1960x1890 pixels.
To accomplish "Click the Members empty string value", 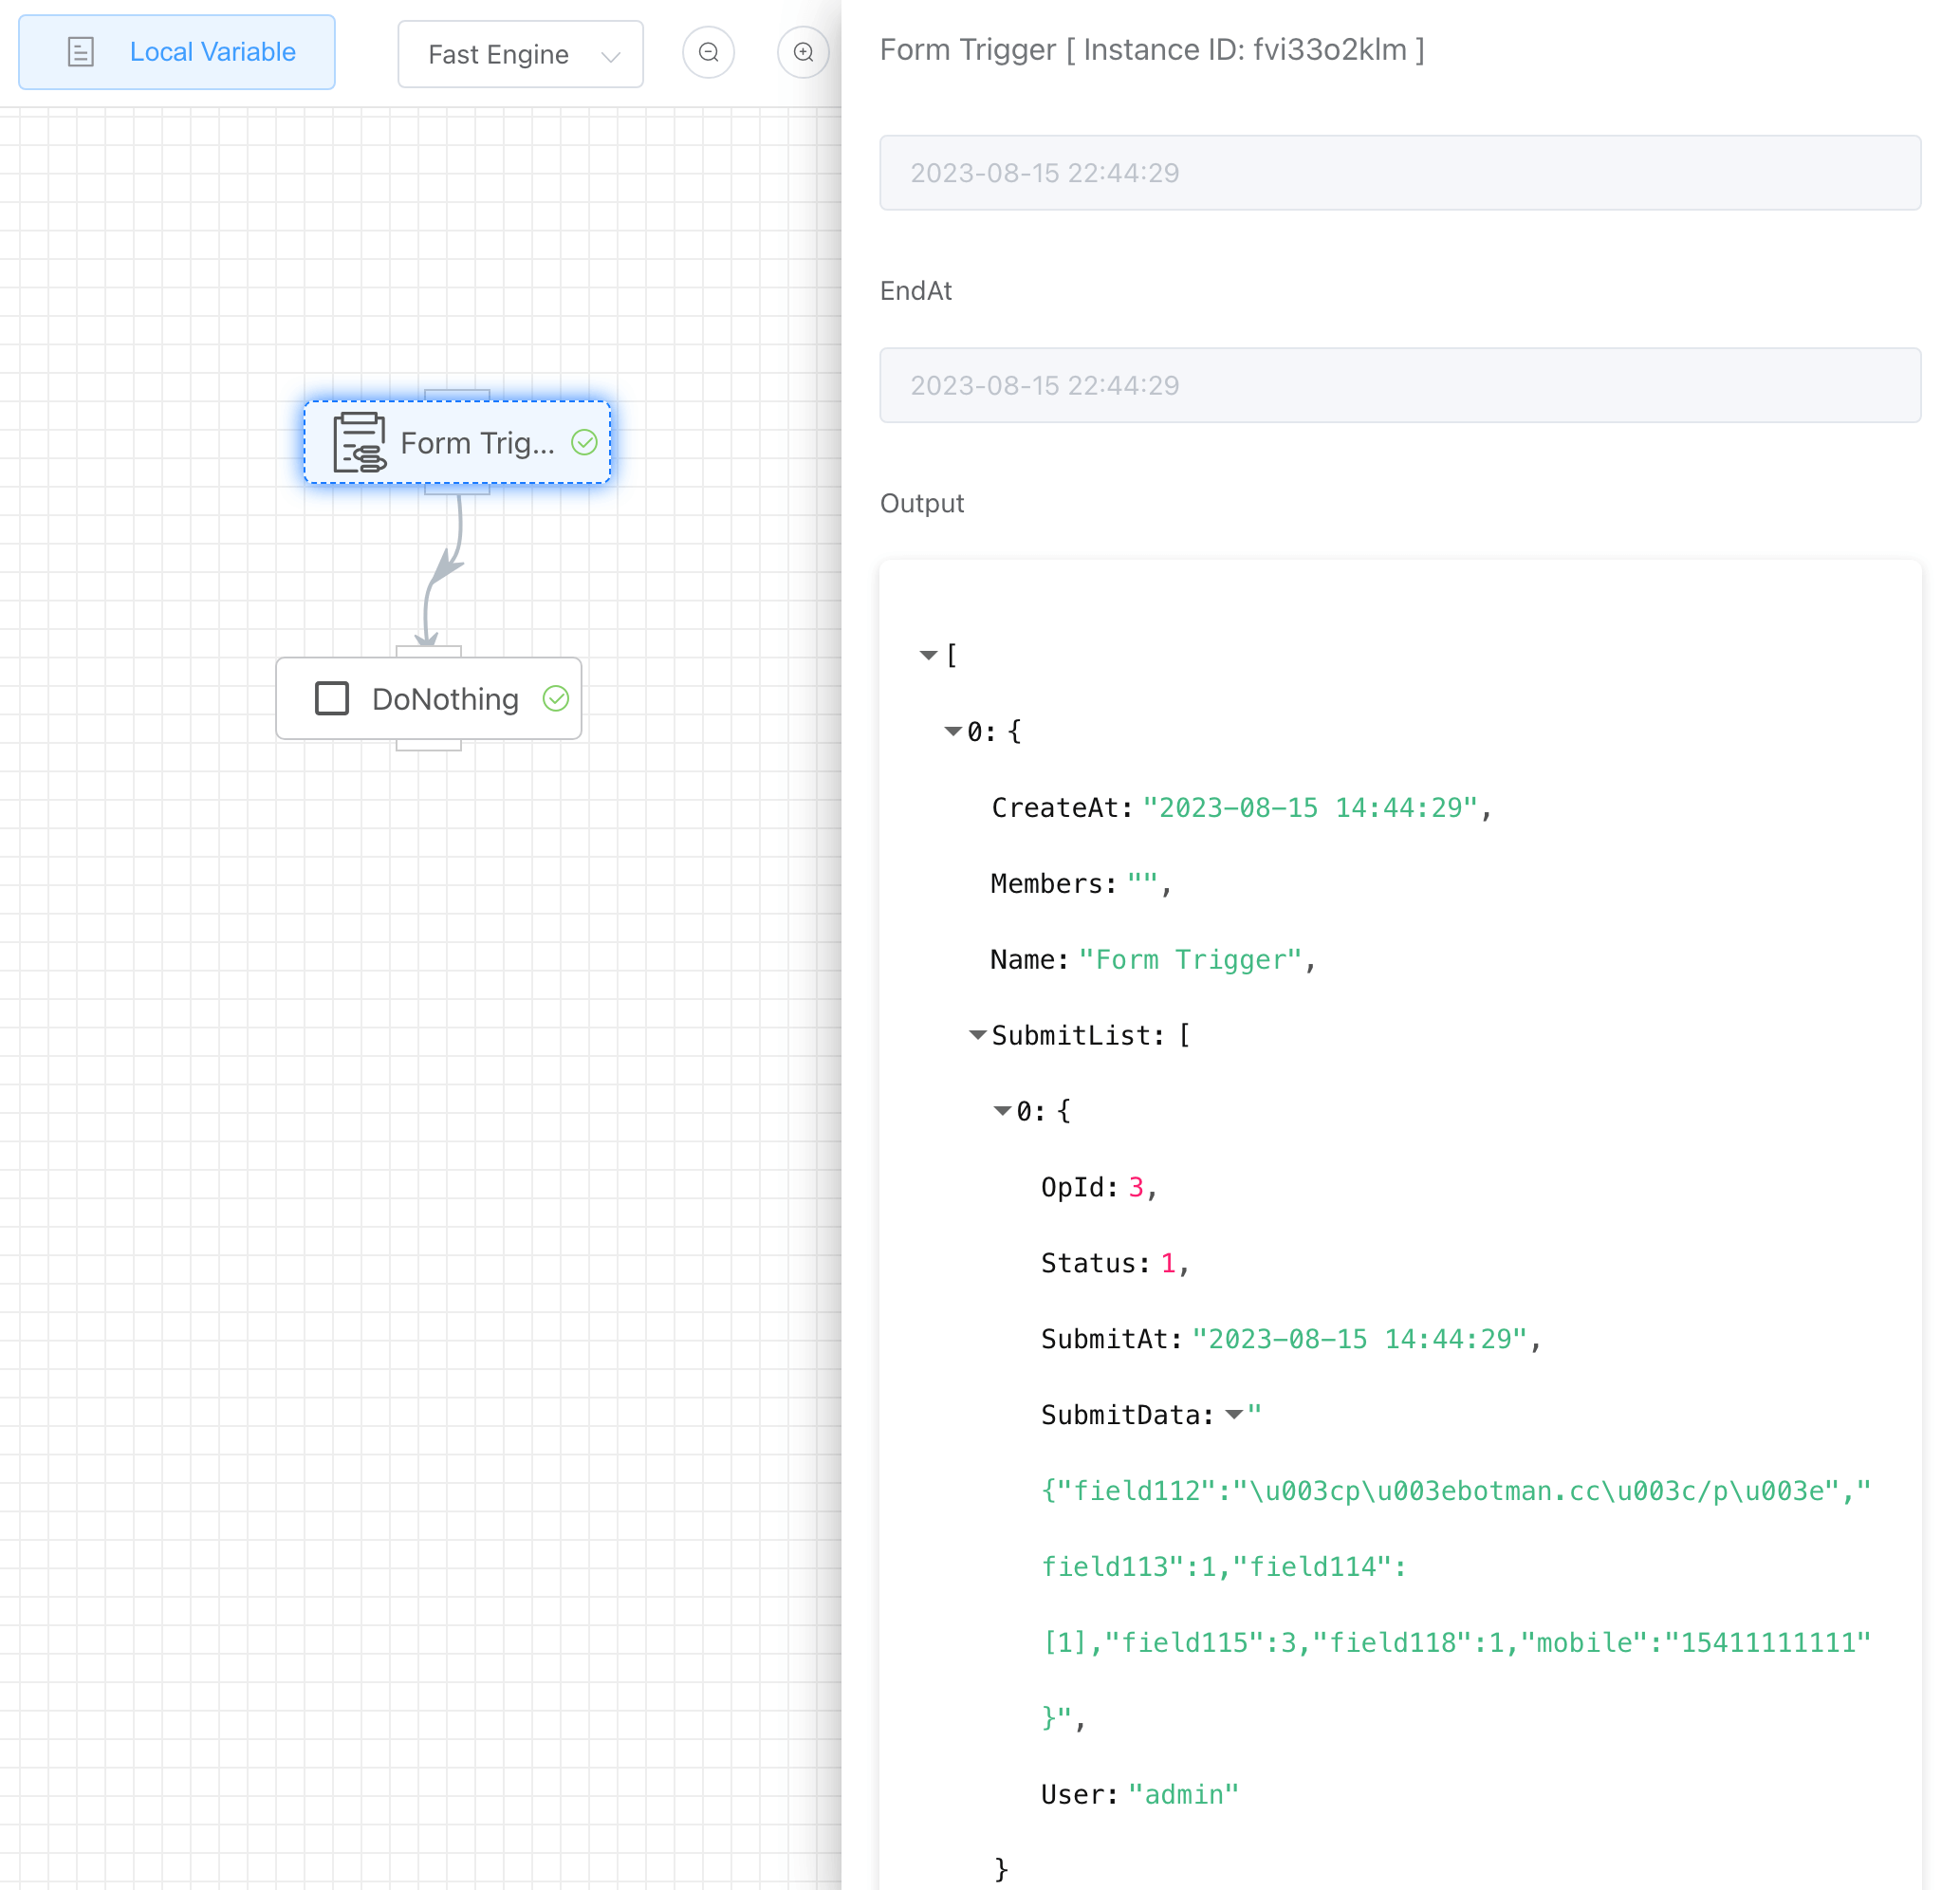I will point(1143,883).
